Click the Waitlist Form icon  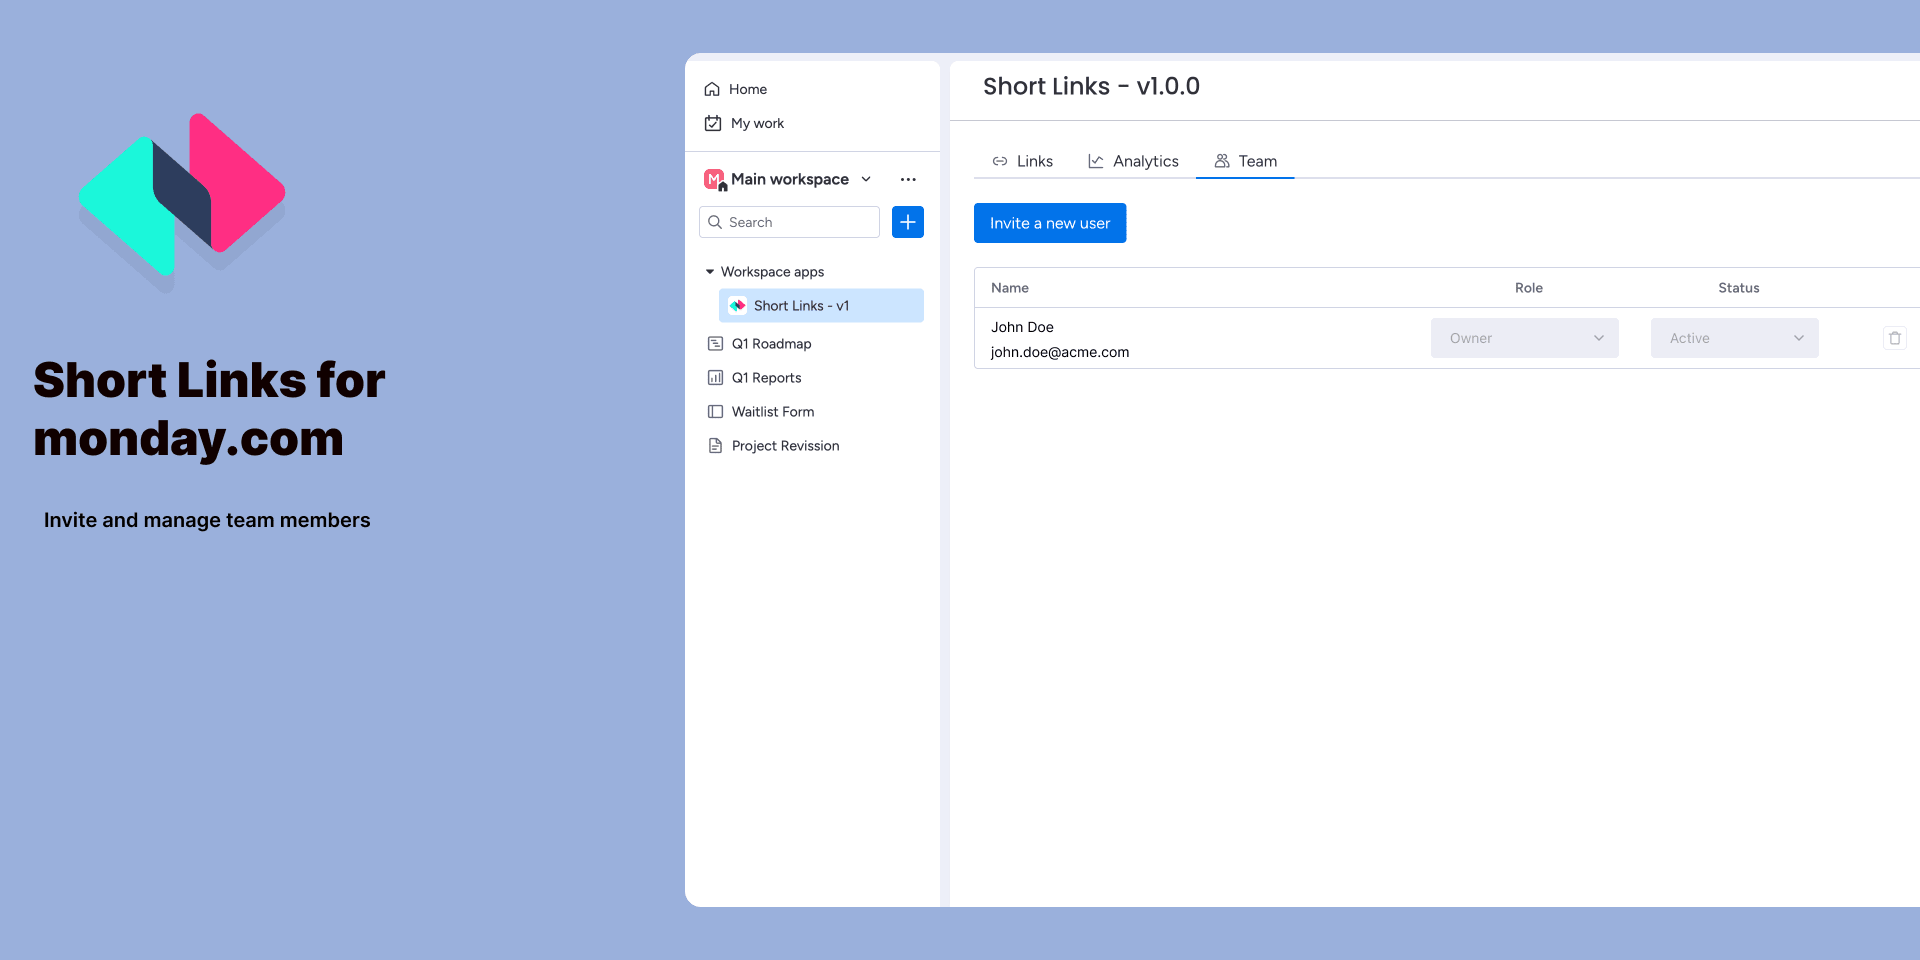(715, 412)
